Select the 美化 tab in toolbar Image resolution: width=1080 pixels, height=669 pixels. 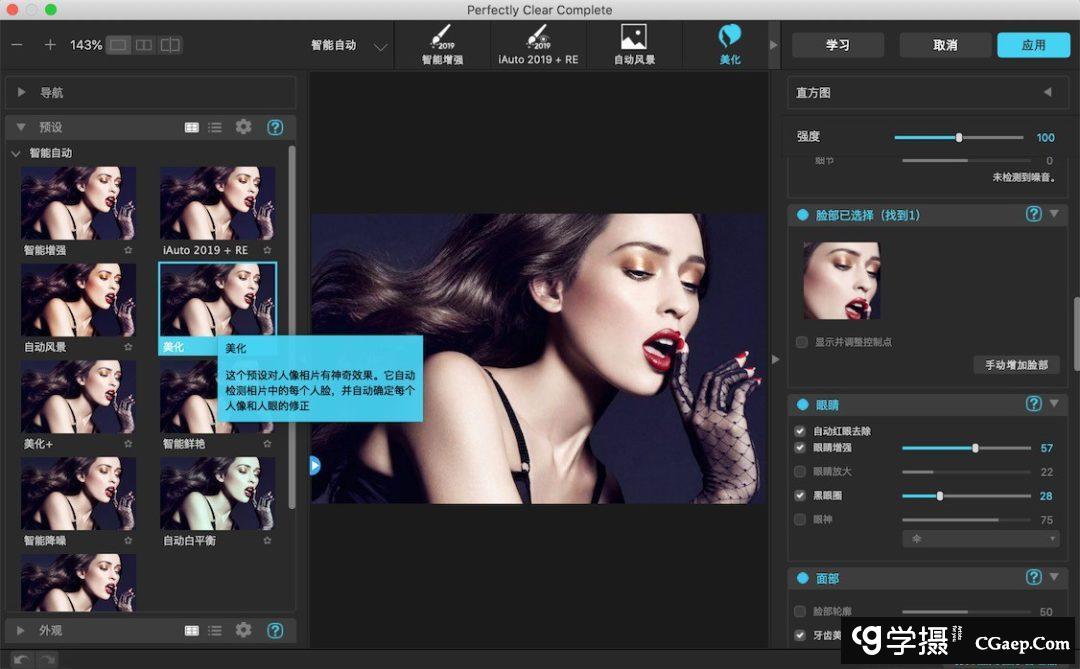tap(730, 45)
